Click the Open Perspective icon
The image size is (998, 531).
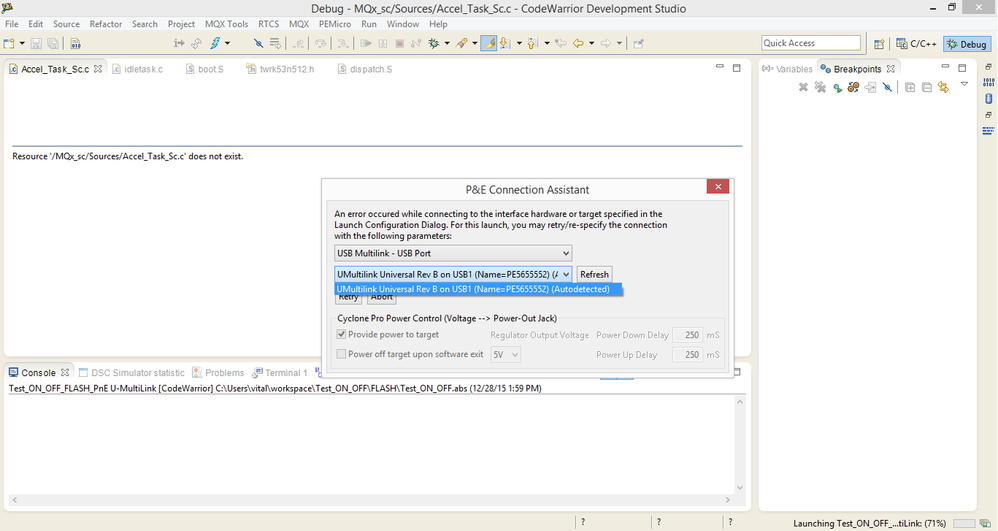(x=879, y=43)
